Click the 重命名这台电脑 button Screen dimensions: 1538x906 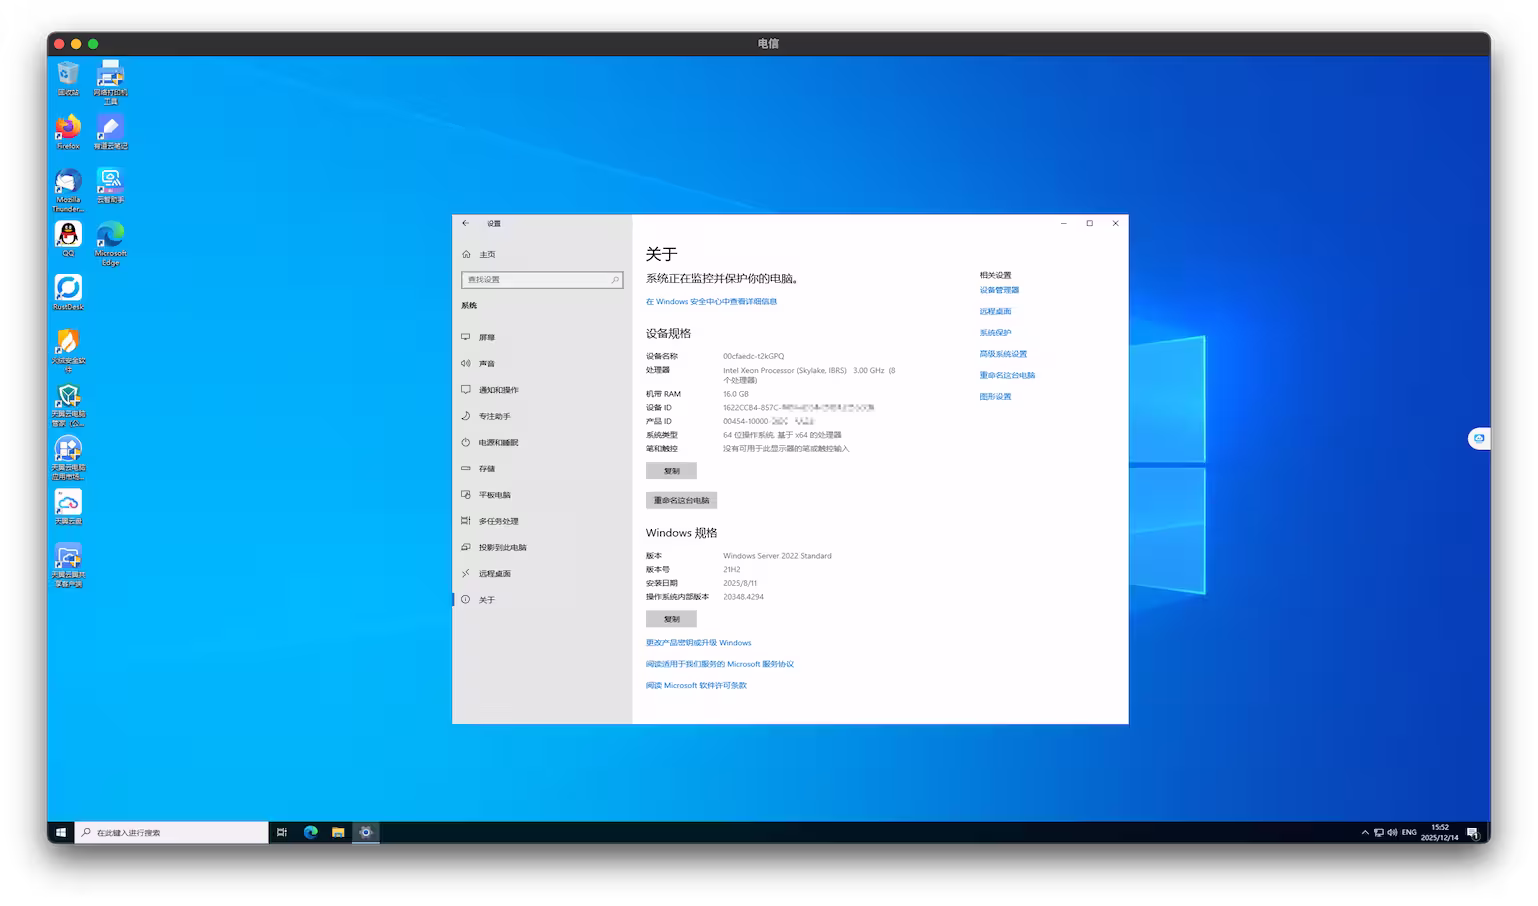coord(681,500)
